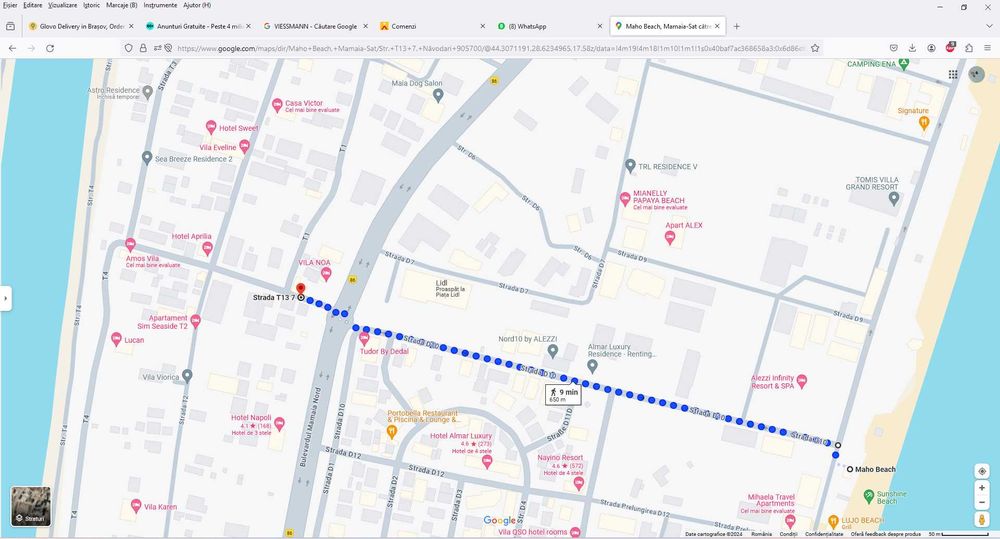Toggle satellite layer thumbnail
This screenshot has height=539, width=1000.
click(31, 506)
